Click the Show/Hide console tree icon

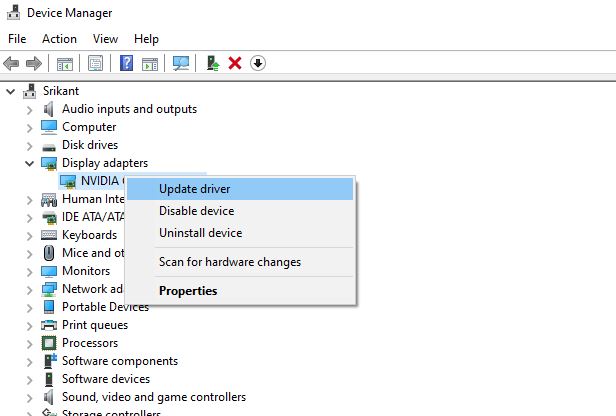[64, 63]
